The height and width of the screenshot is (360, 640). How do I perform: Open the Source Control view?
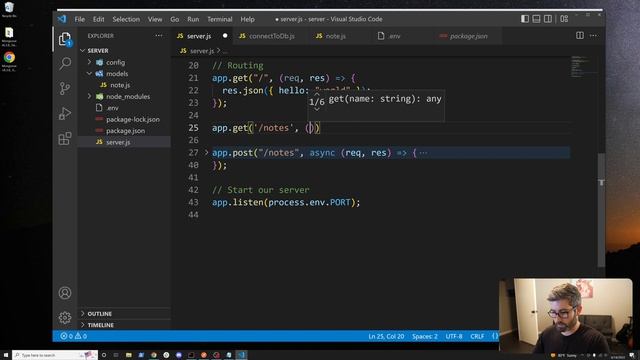tap(65, 88)
